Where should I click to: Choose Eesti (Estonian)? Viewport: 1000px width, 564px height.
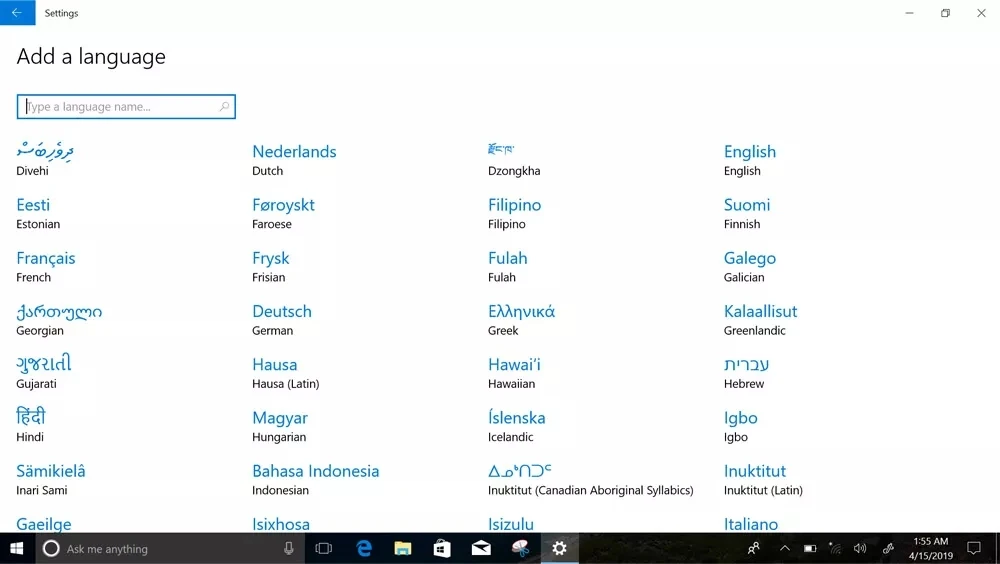click(38, 213)
